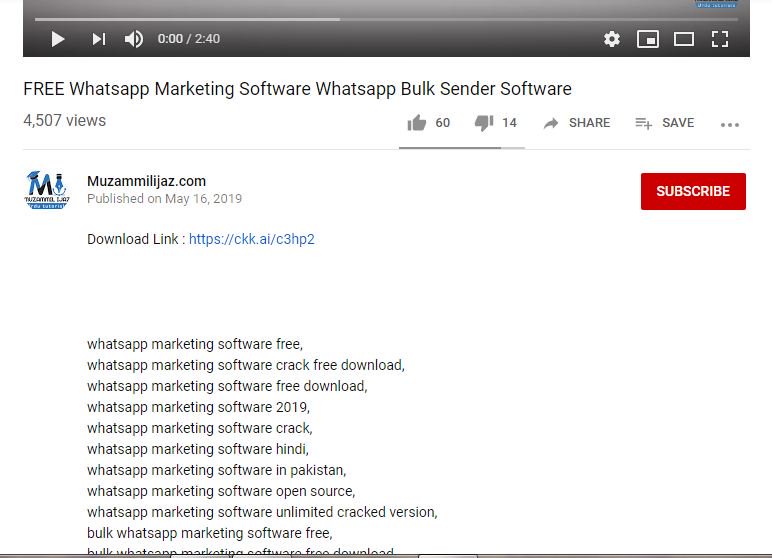Click the 0:00 / 2:40 time display

(x=189, y=38)
